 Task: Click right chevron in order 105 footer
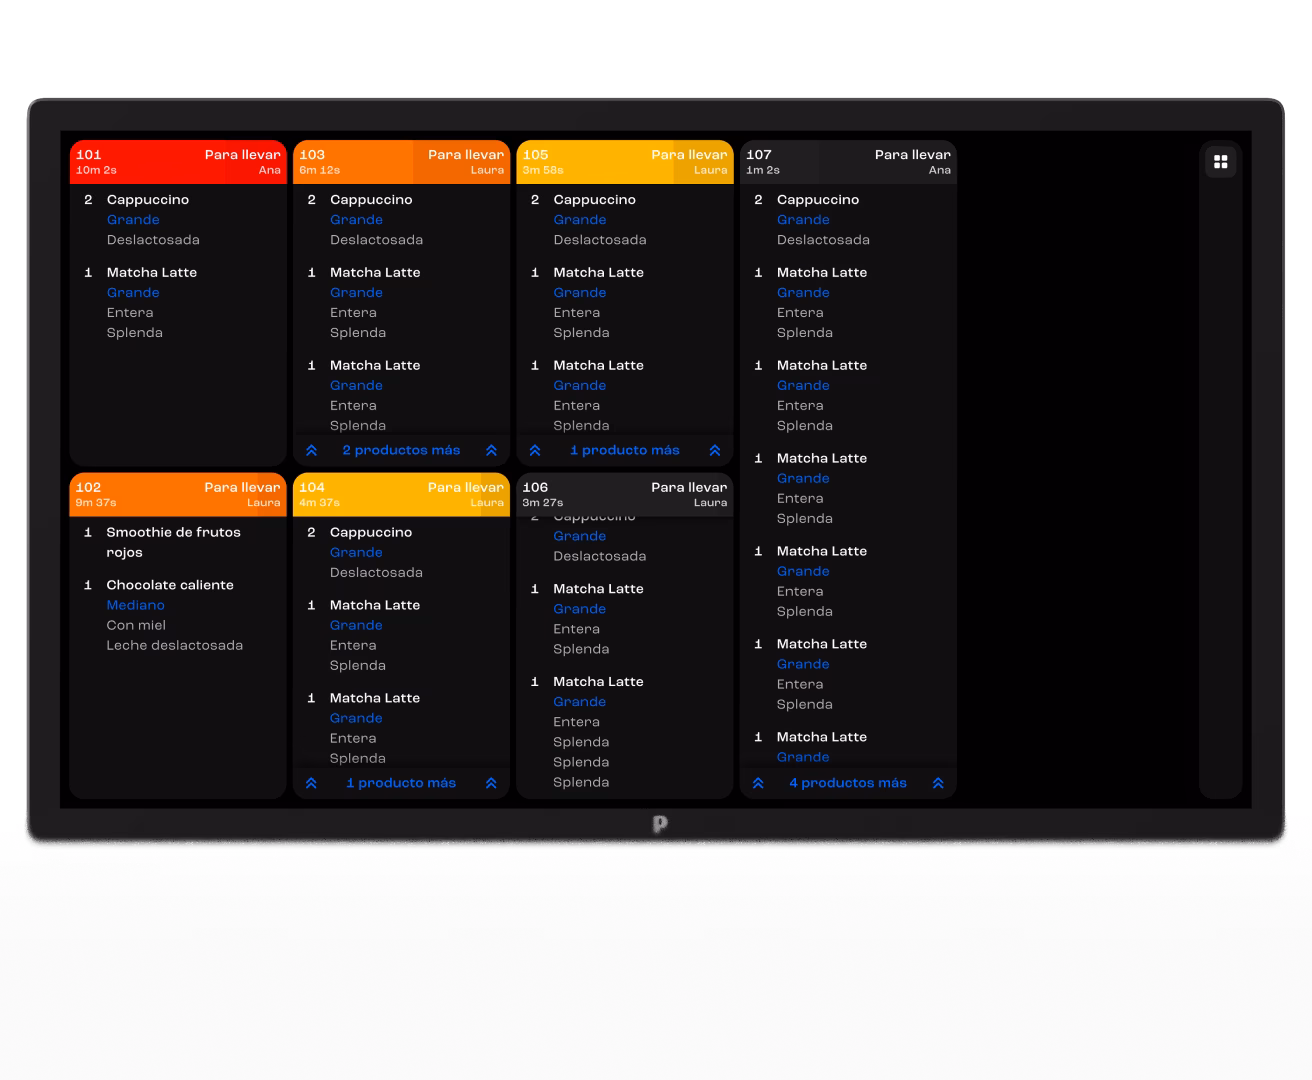(715, 451)
